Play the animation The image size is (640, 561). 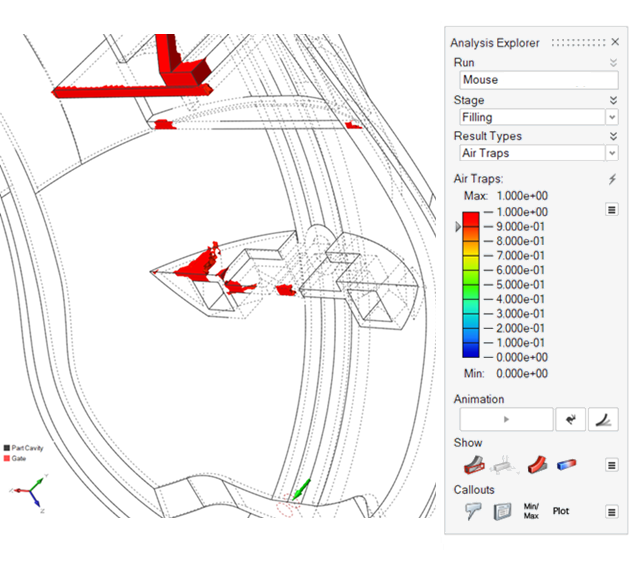(x=506, y=420)
